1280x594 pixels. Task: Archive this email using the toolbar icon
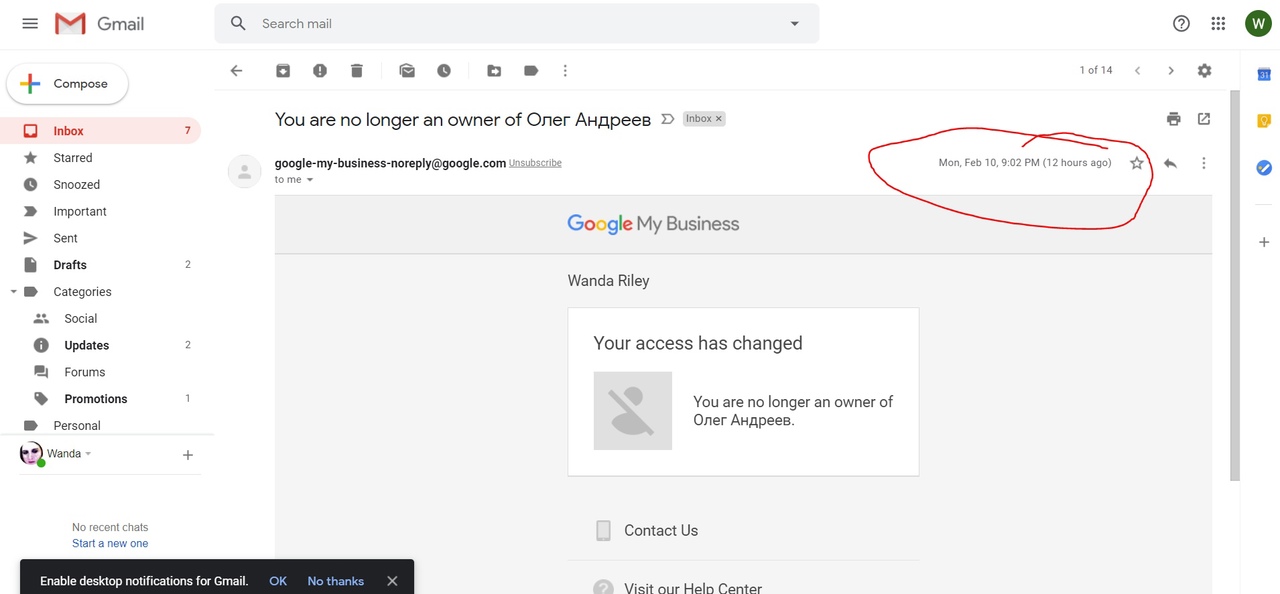(x=283, y=71)
